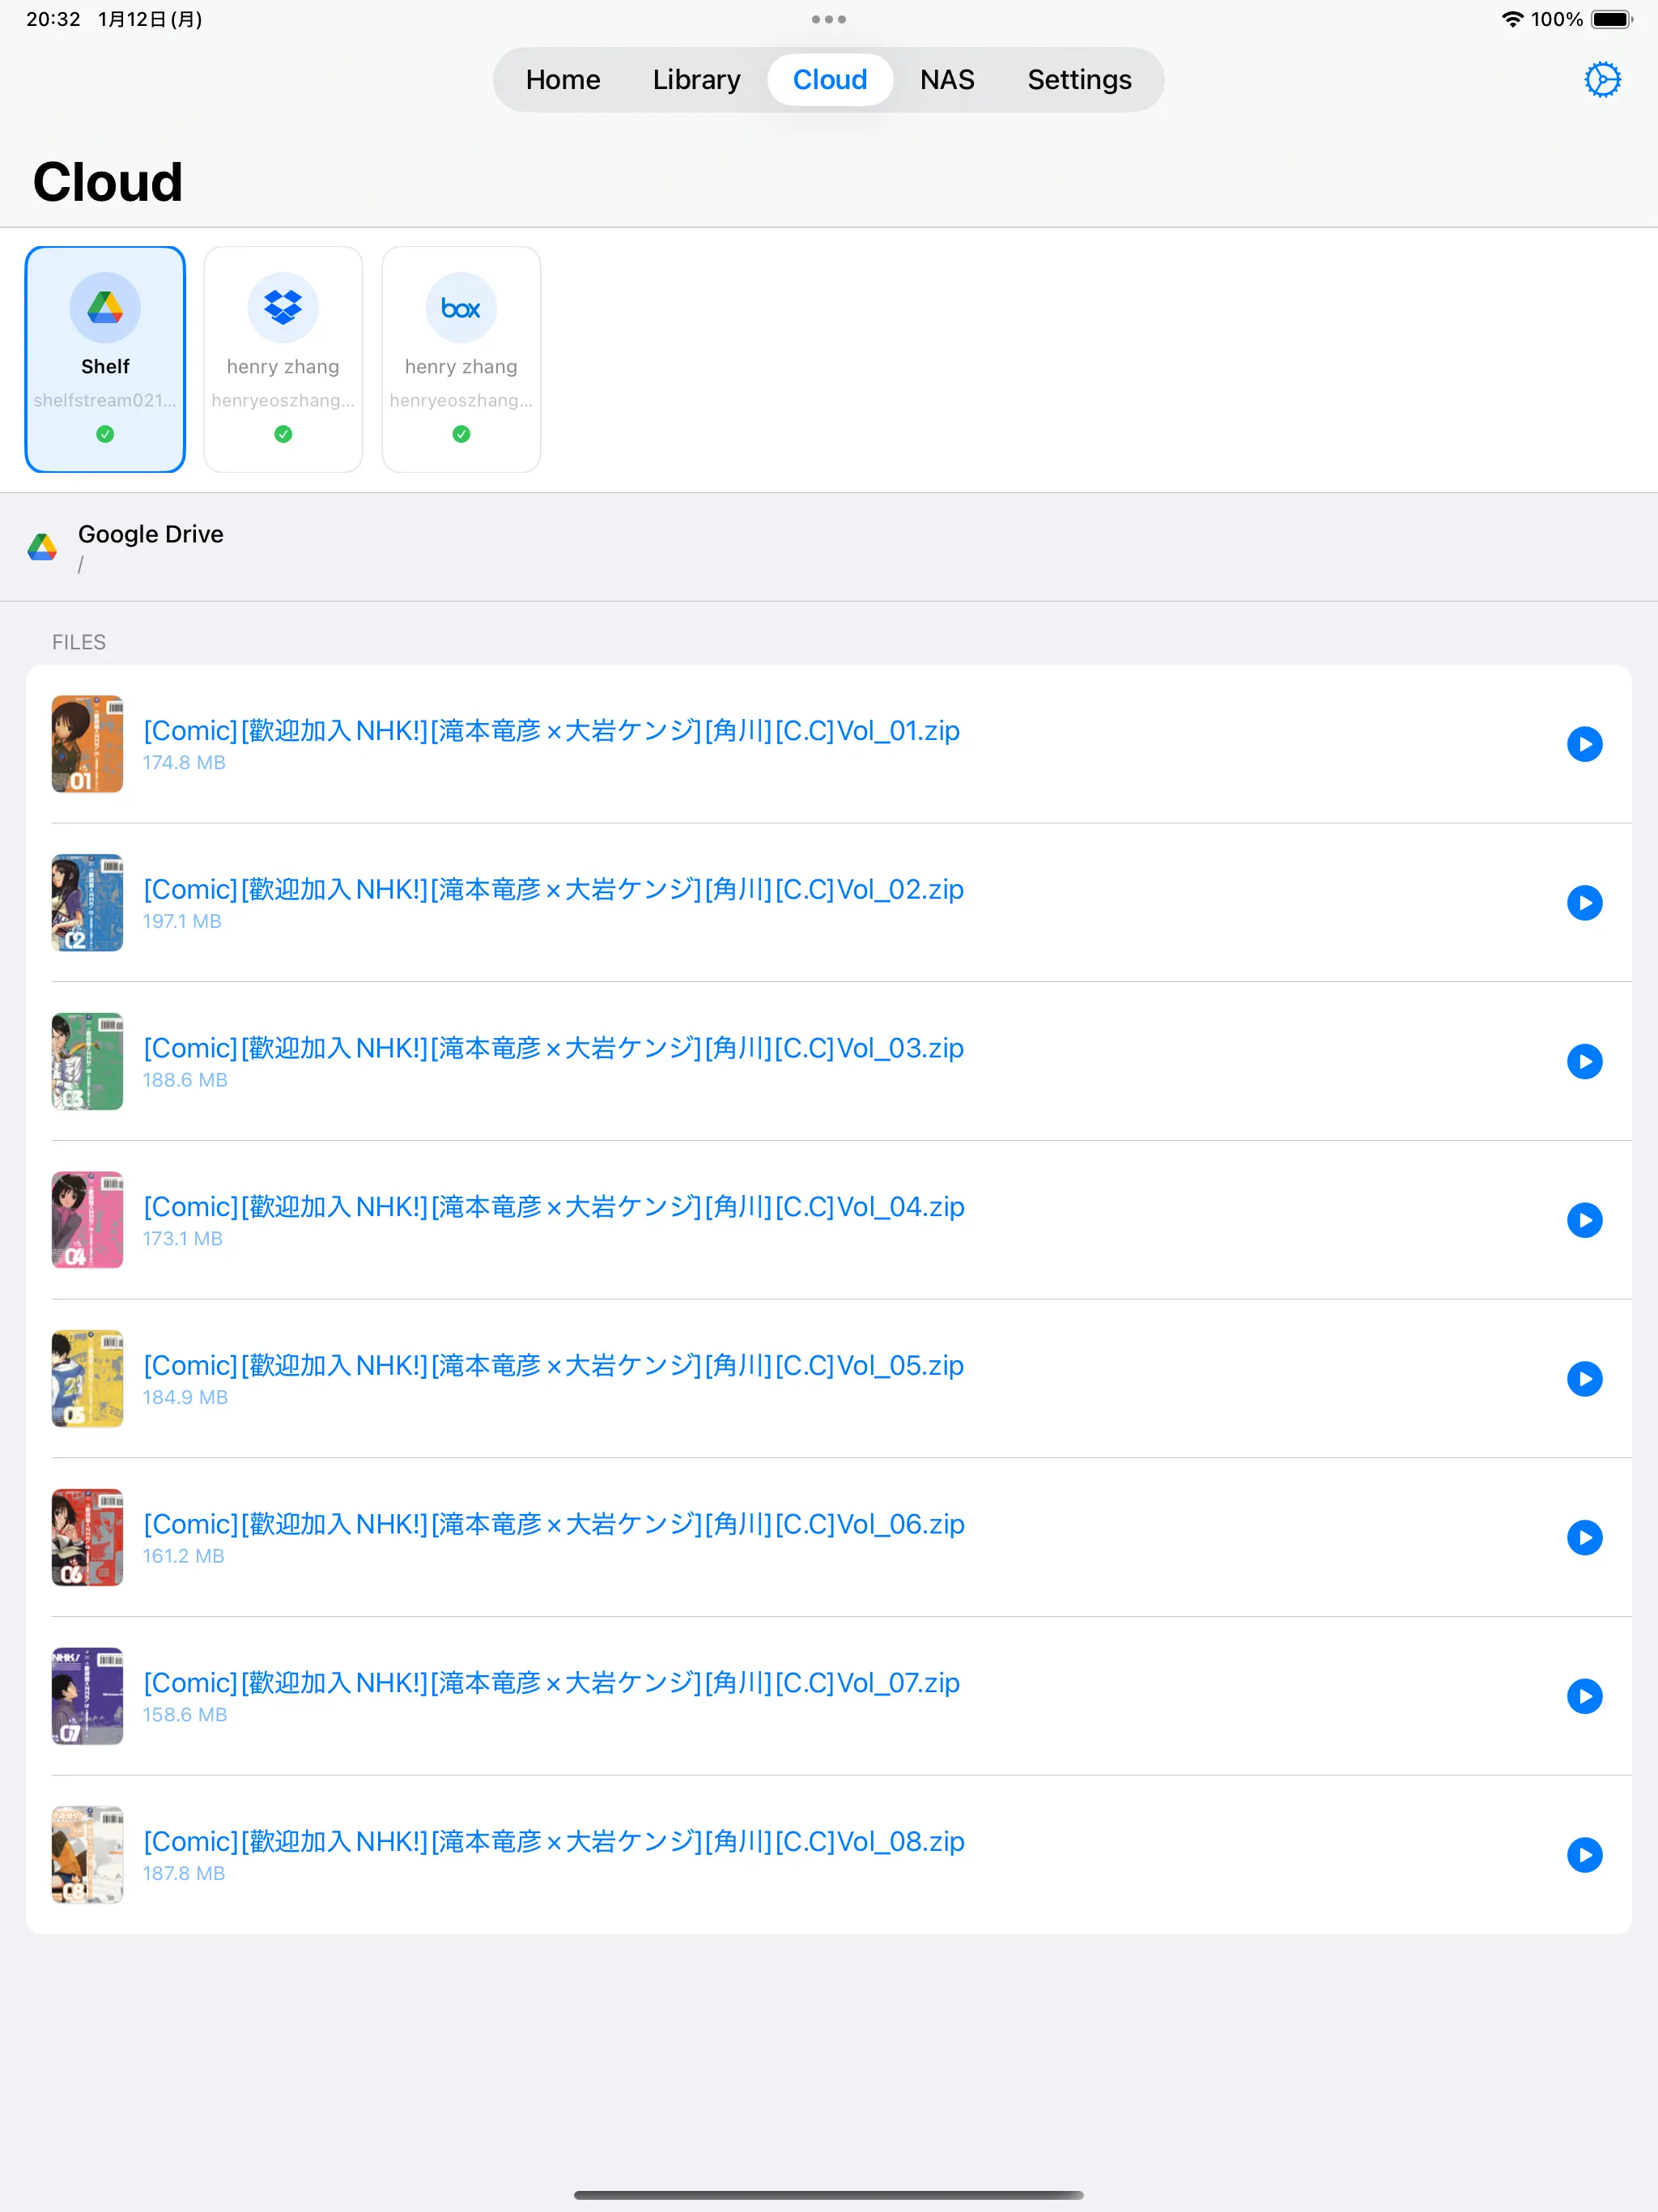Click the play button for Vol_01.zip

coord(1584,744)
